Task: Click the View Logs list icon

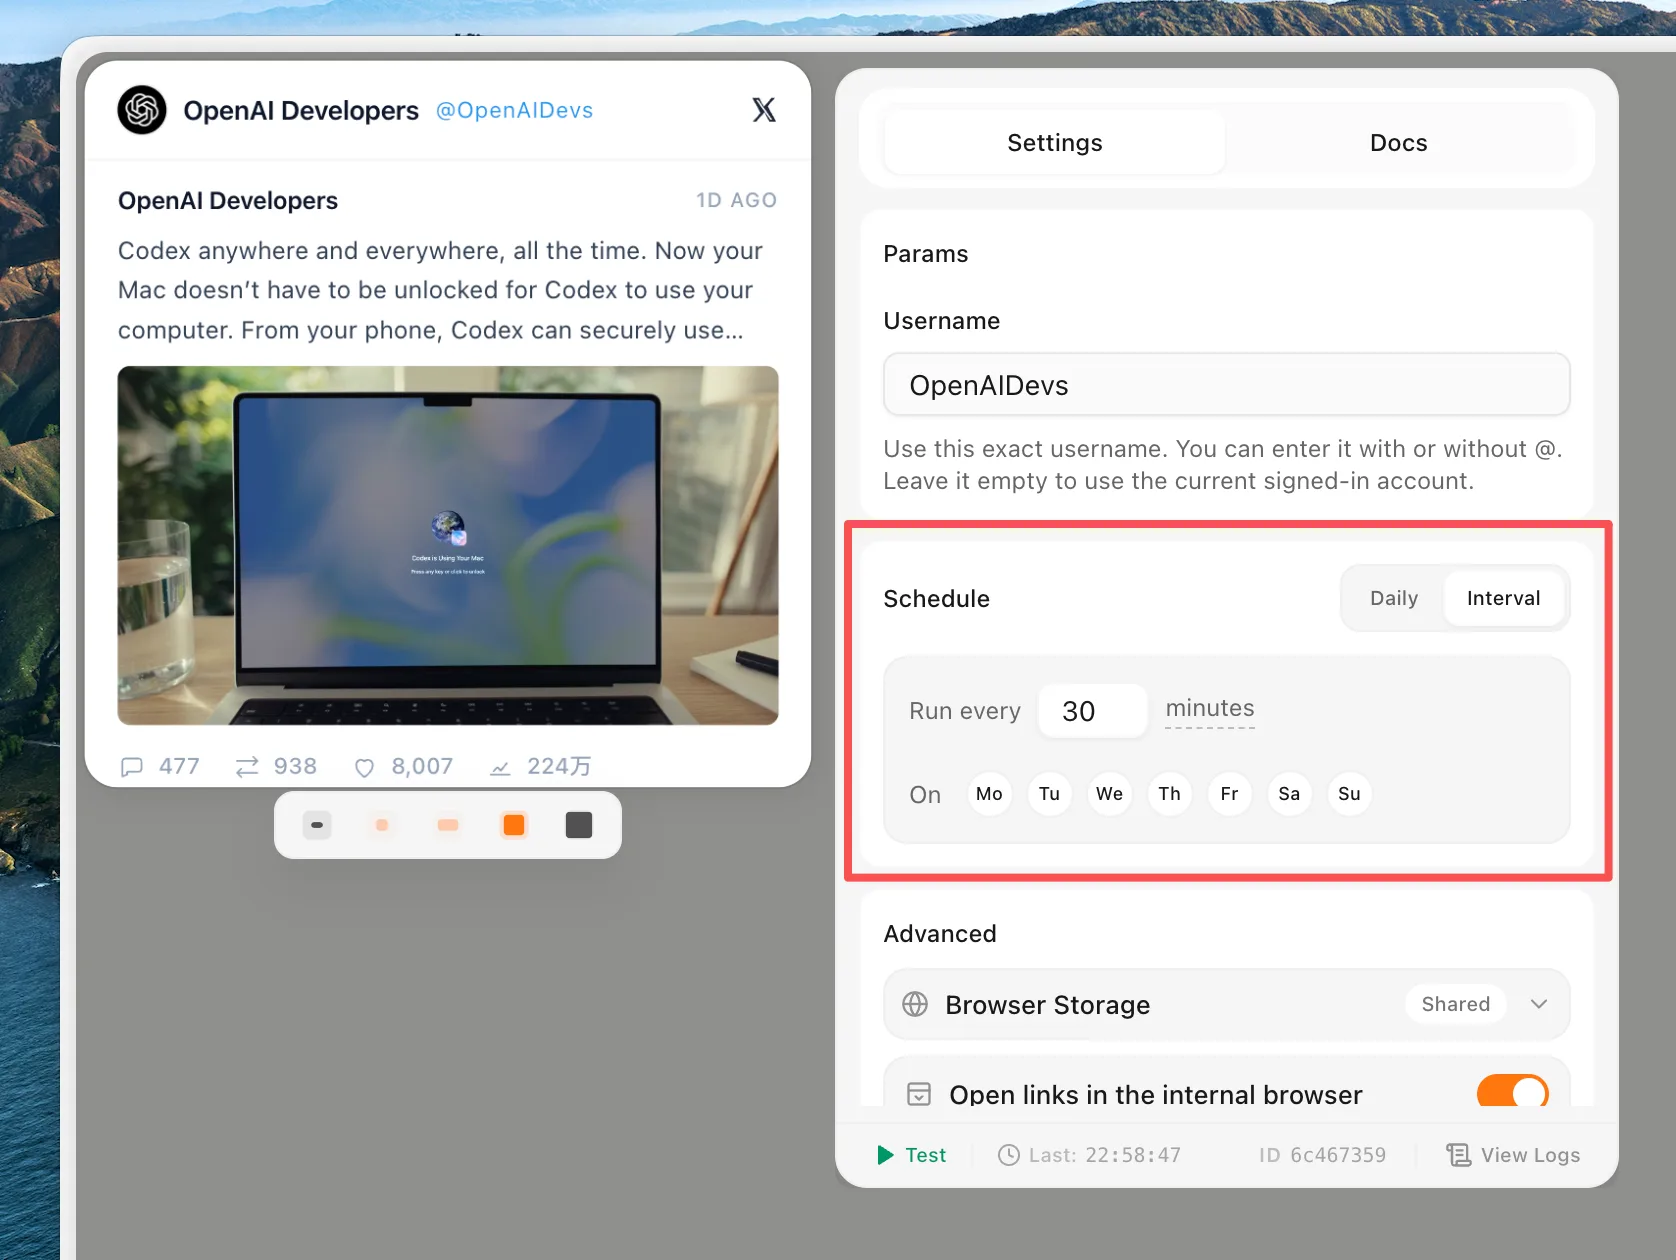Action: [1459, 1155]
